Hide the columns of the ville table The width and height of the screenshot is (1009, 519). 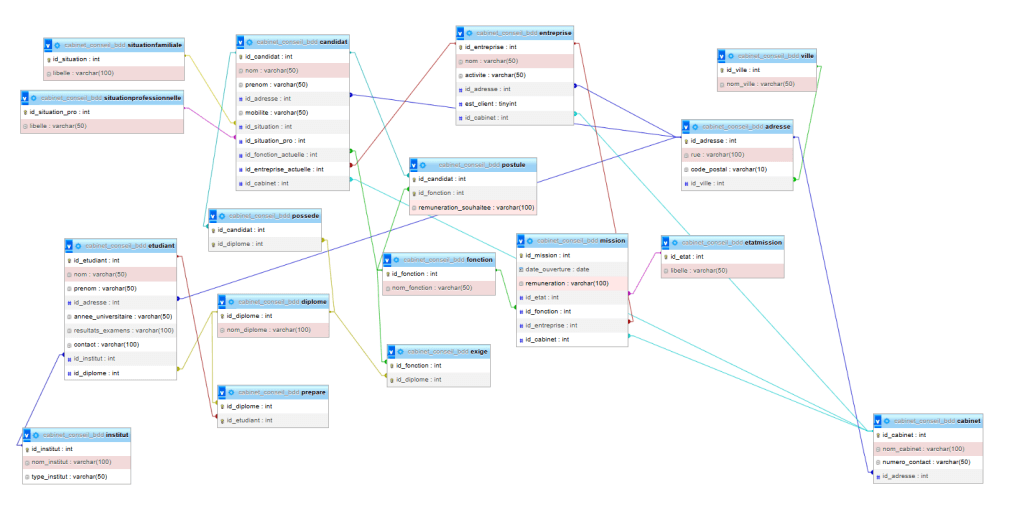722,55
